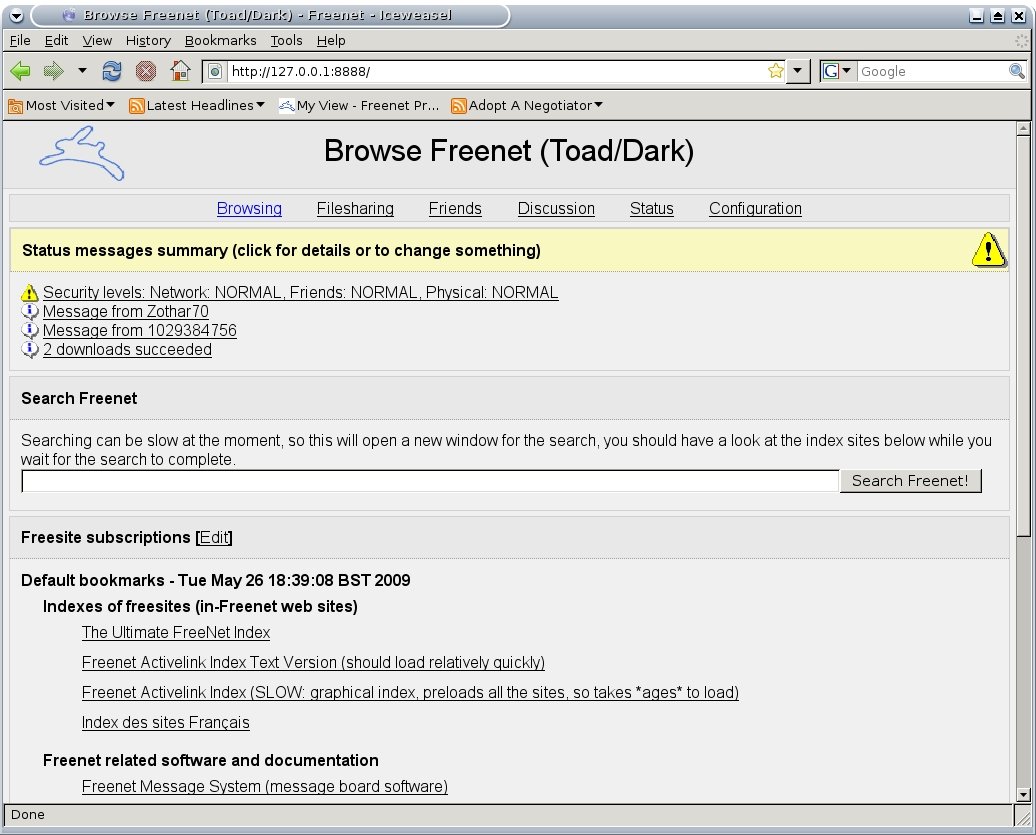Click the Search Freenet! button
The image size is (1036, 835).
910,481
